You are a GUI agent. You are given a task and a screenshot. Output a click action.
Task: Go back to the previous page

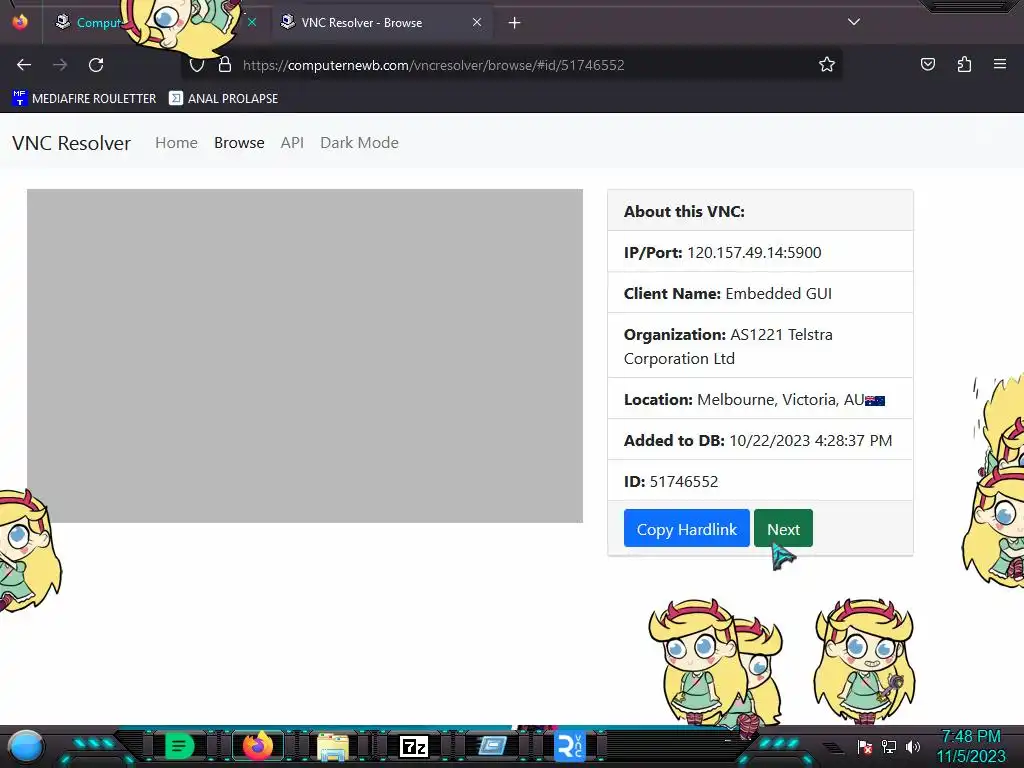24,65
